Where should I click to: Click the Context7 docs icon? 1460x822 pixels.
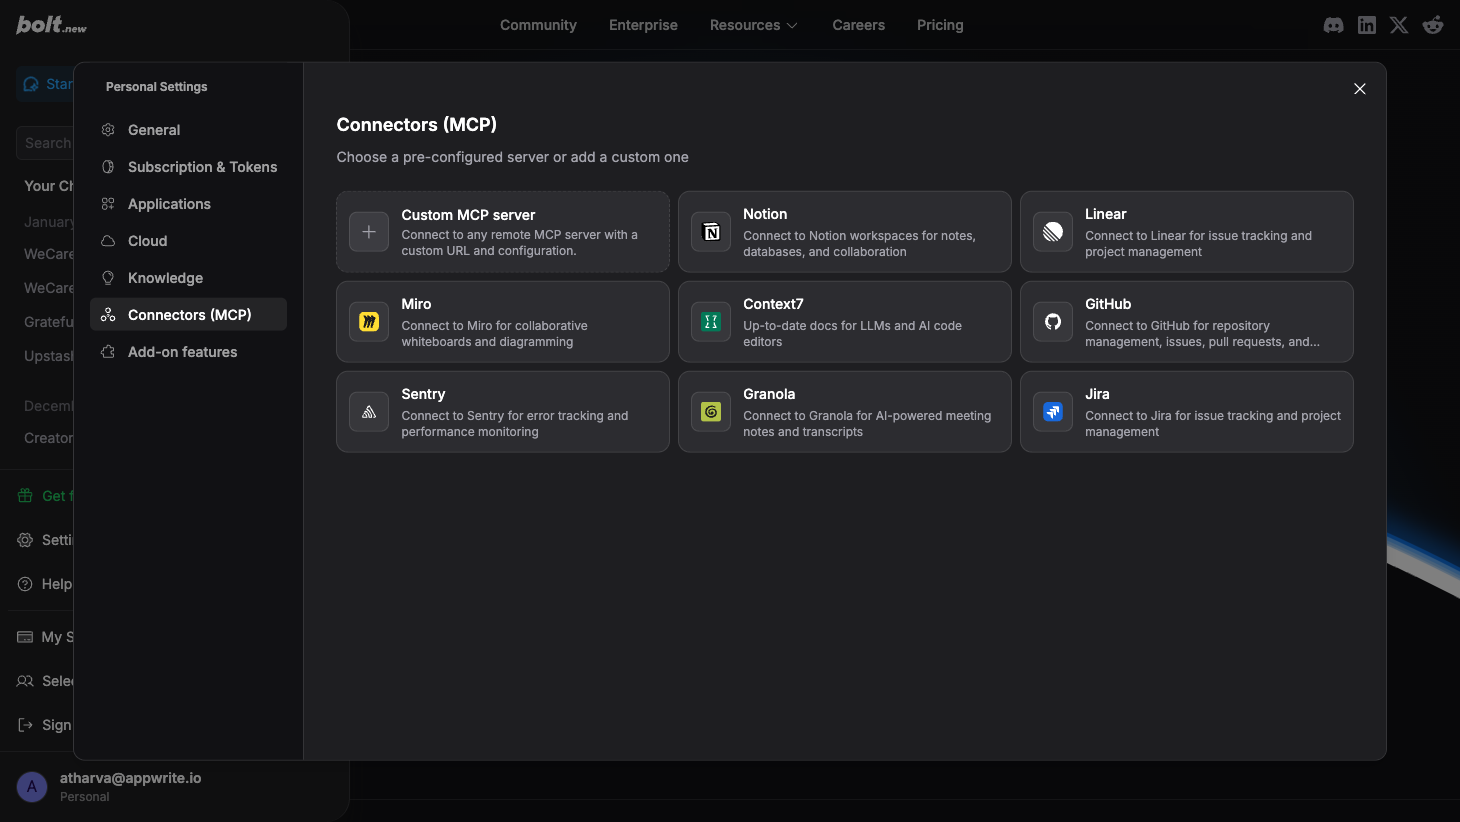[x=710, y=321]
